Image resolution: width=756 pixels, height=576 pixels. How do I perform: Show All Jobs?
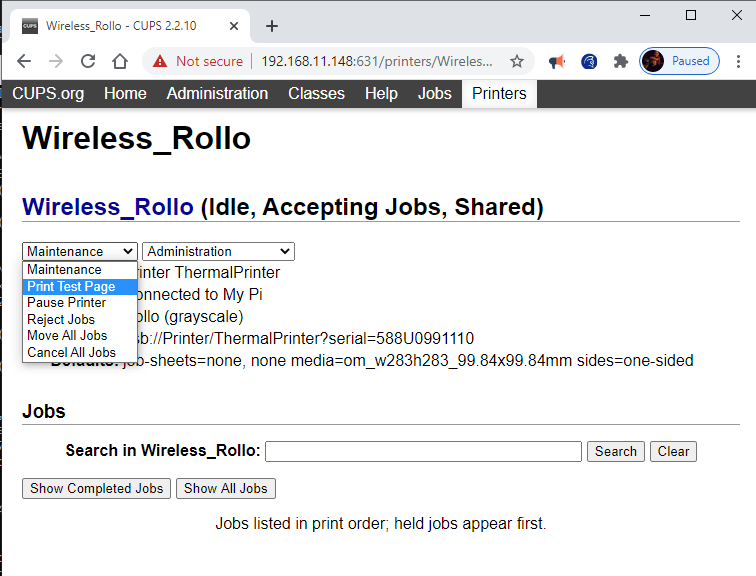coord(226,489)
